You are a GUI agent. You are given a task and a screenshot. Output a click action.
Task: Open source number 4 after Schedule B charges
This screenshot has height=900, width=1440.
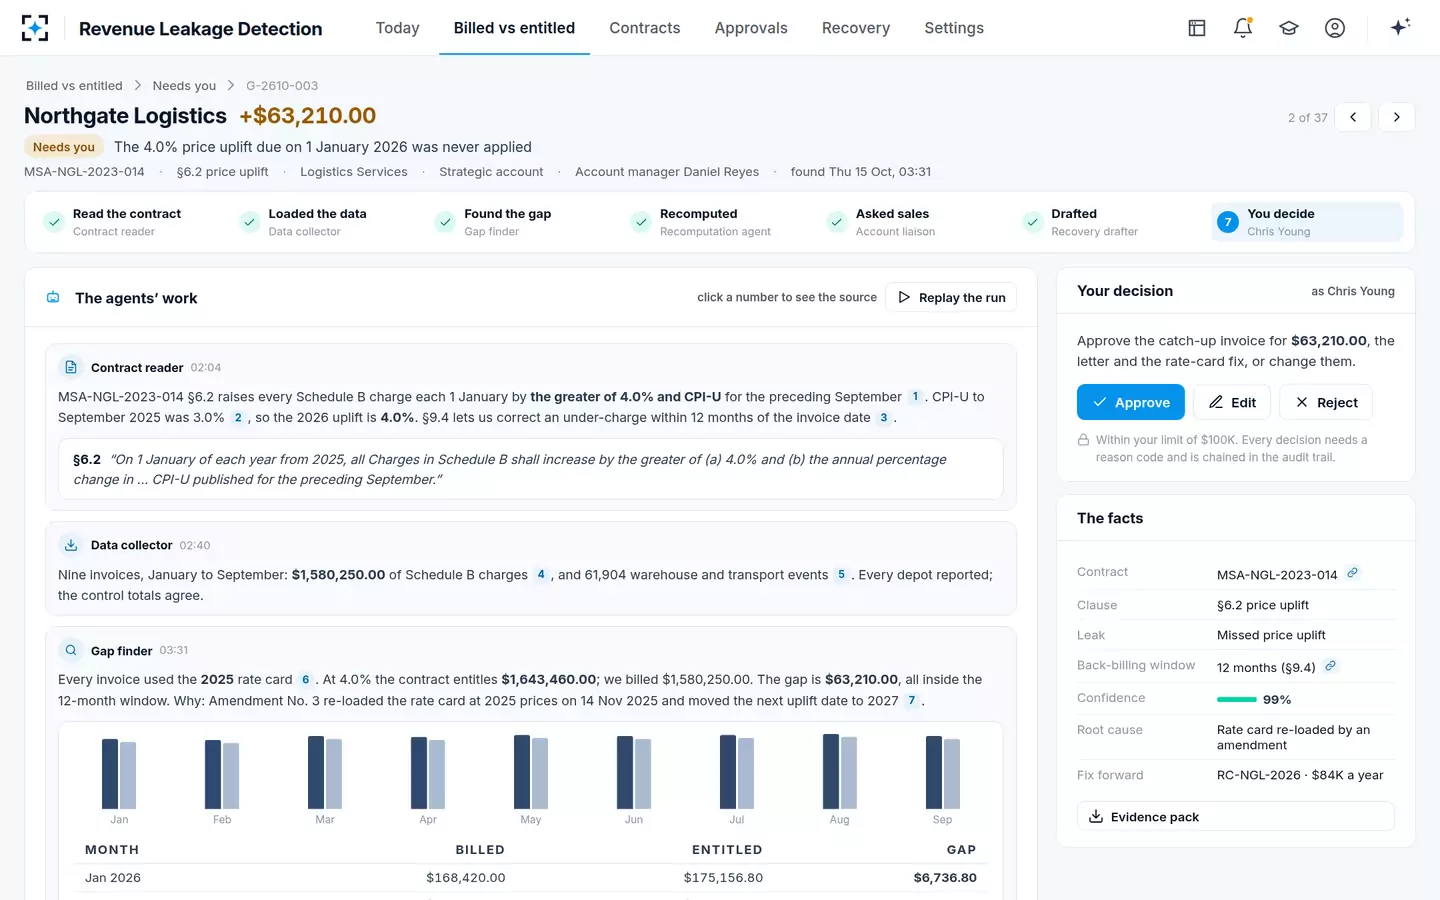click(541, 575)
